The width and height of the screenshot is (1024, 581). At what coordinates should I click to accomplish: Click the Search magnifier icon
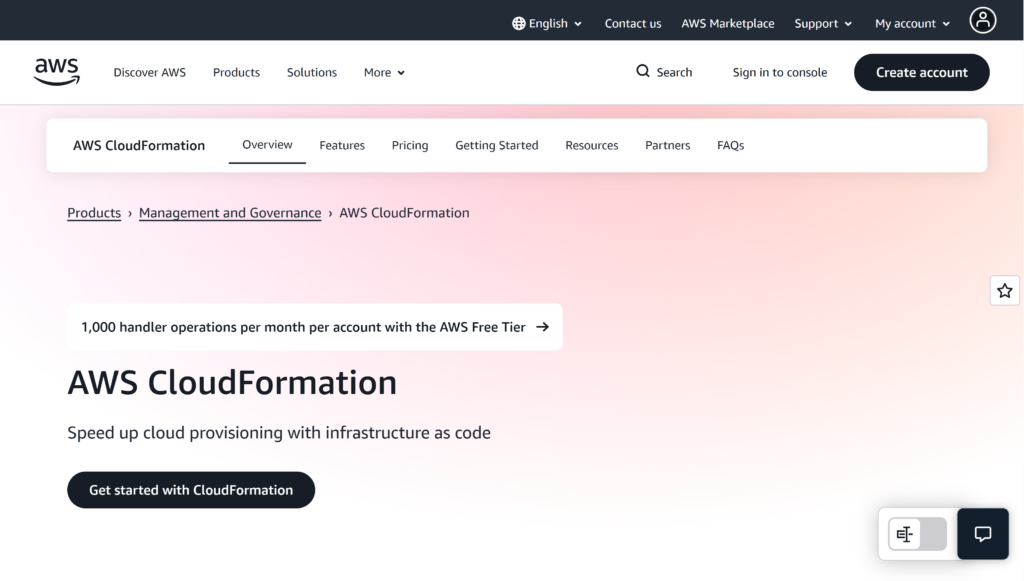[x=642, y=72]
